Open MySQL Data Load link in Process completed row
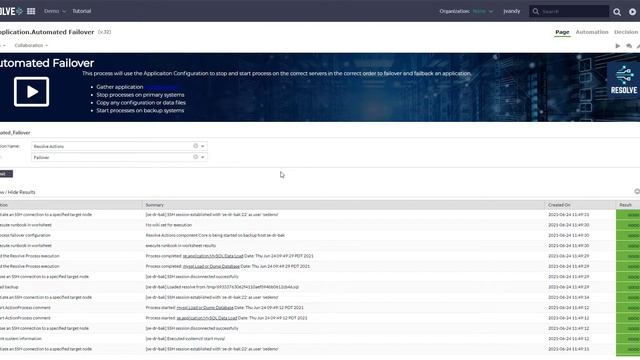This screenshot has width=640, height=360. coord(213,256)
